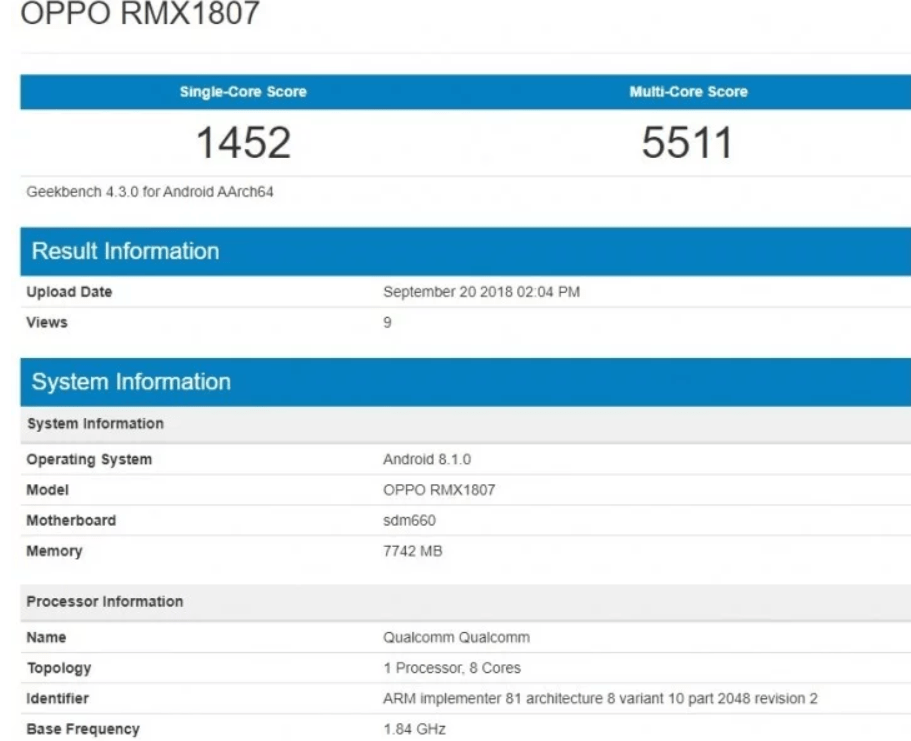Click the 1.84 GHz base frequency value
Viewport: 911px width, 741px height.
coord(414,729)
